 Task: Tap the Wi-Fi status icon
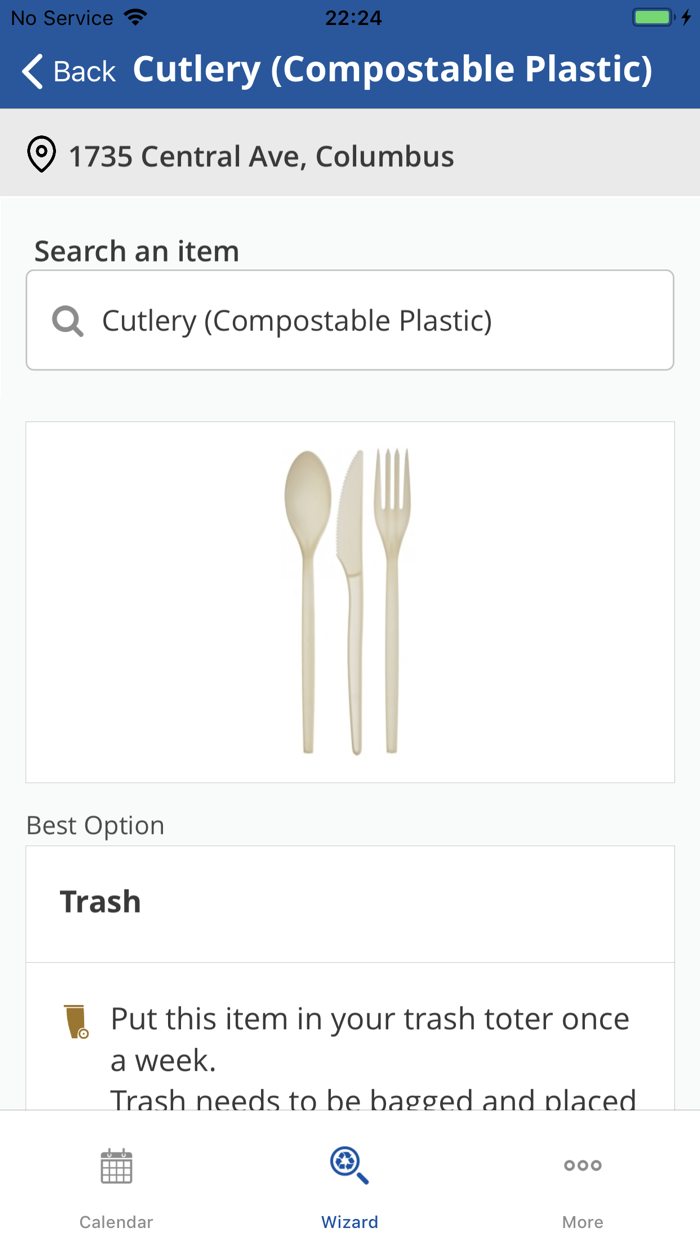point(134,18)
